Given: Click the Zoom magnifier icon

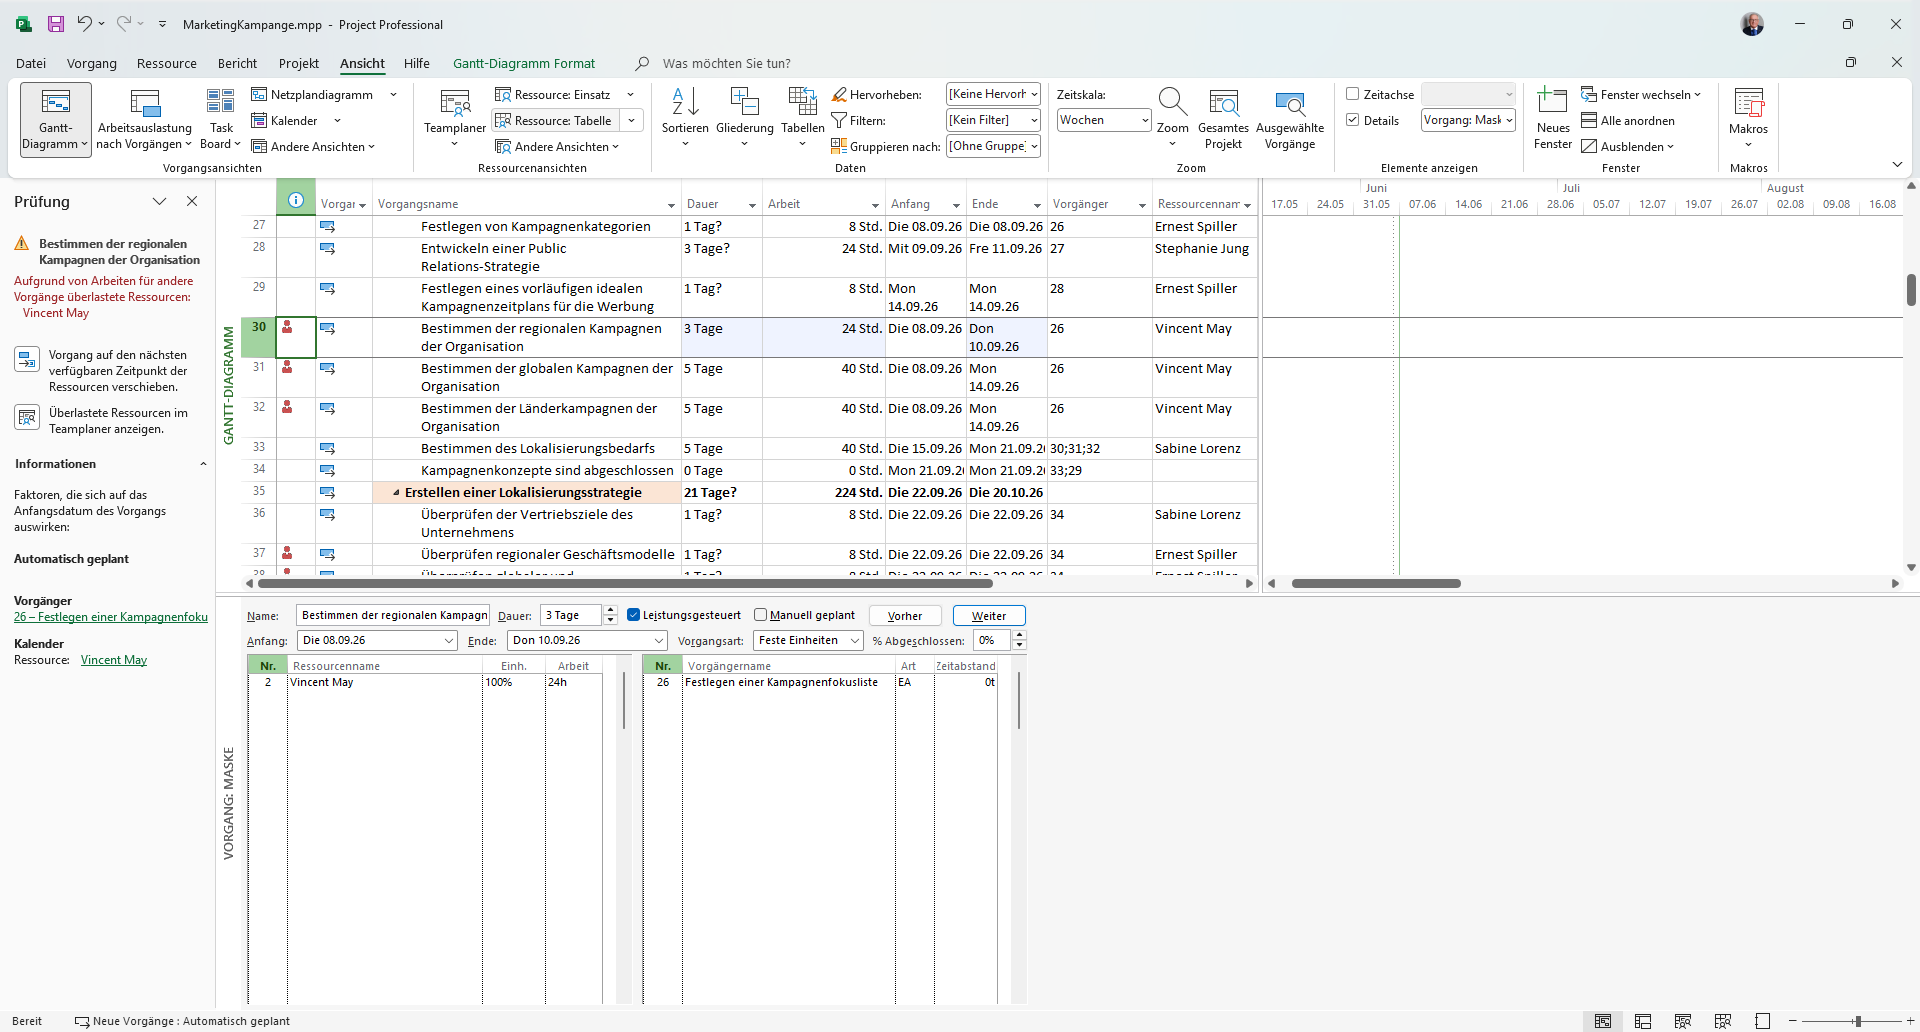Looking at the screenshot, I should 1172,101.
